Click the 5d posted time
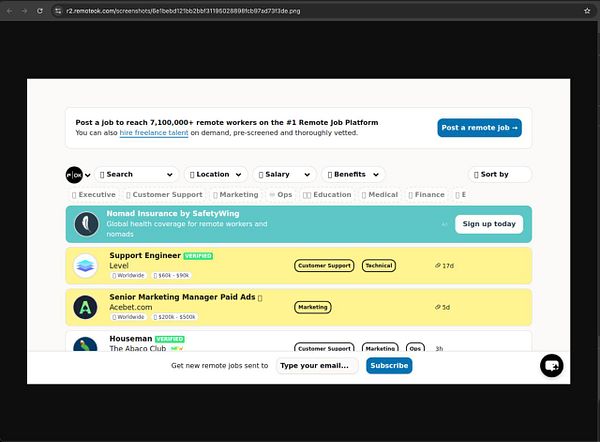The image size is (600, 442). [442, 307]
